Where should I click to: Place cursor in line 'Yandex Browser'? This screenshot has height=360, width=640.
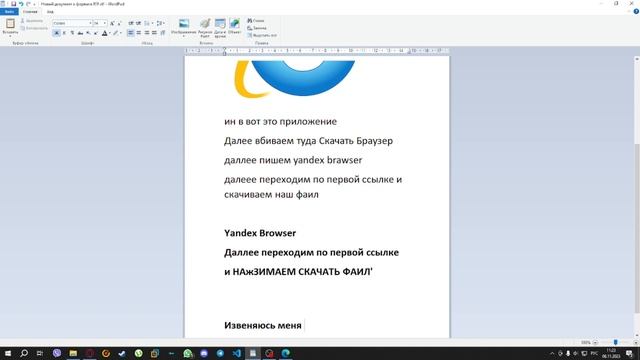pos(260,233)
